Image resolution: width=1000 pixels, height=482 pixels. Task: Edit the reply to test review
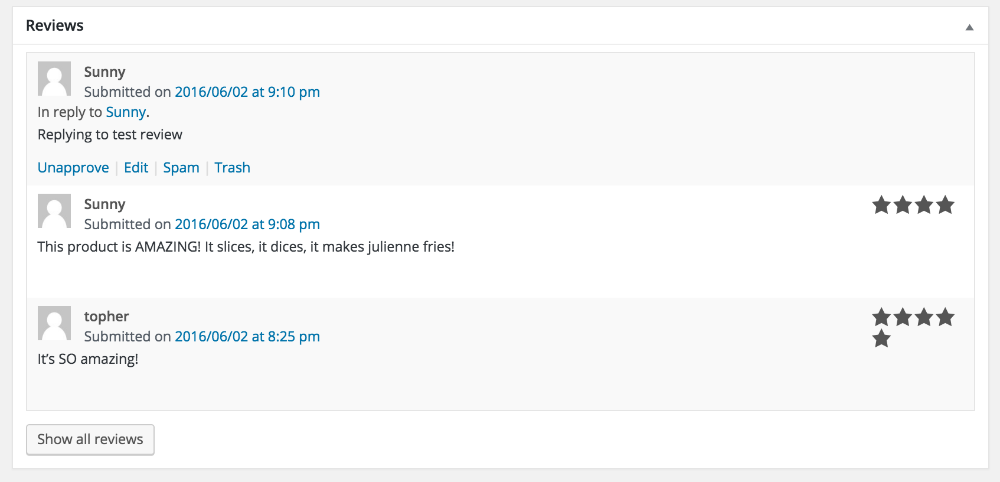(x=136, y=168)
